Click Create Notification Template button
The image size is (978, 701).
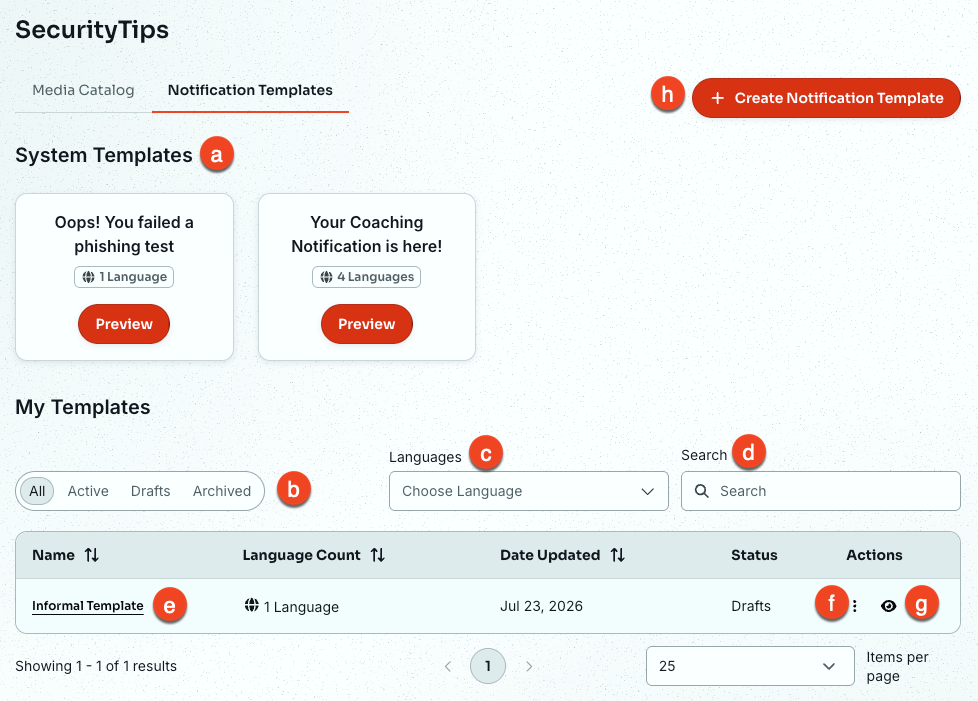pos(826,98)
